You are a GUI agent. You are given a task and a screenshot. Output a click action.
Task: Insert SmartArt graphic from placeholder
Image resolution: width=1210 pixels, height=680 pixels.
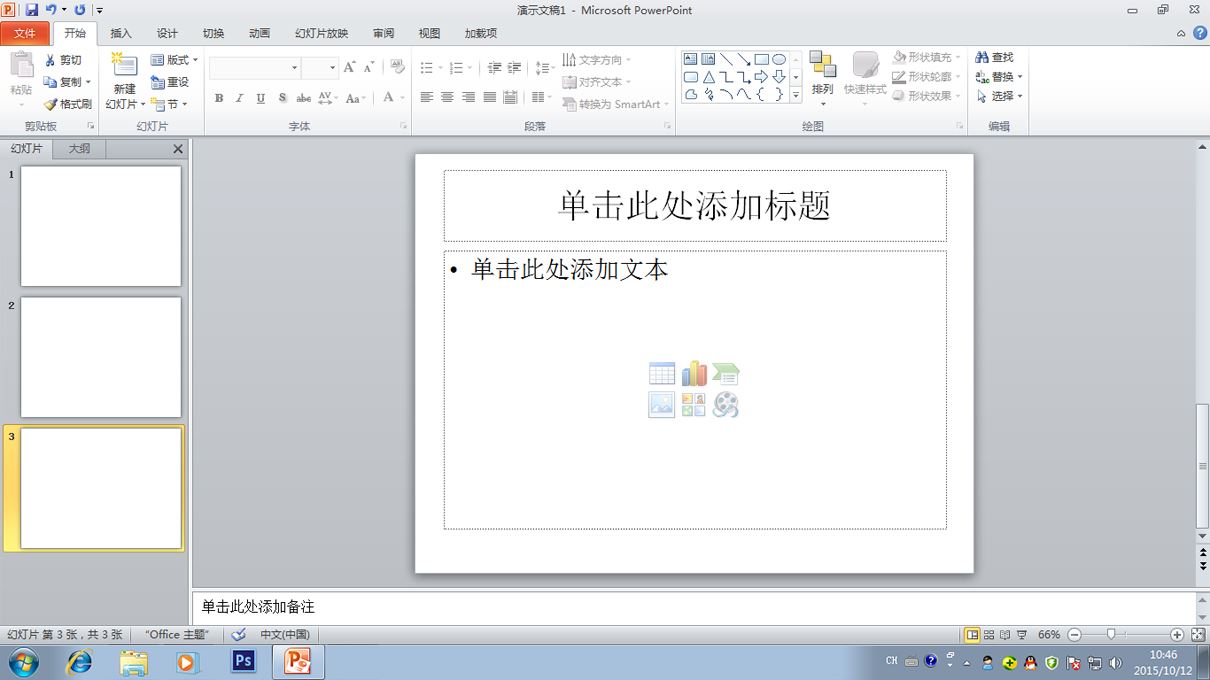726,374
